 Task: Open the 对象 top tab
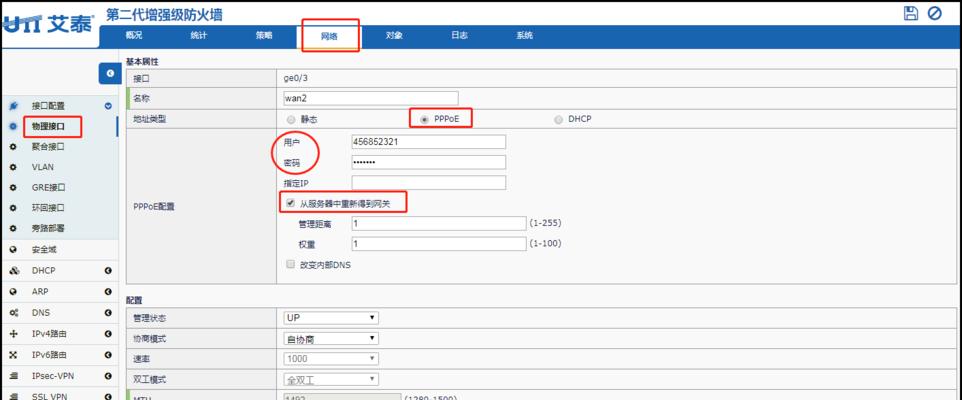tap(394, 36)
